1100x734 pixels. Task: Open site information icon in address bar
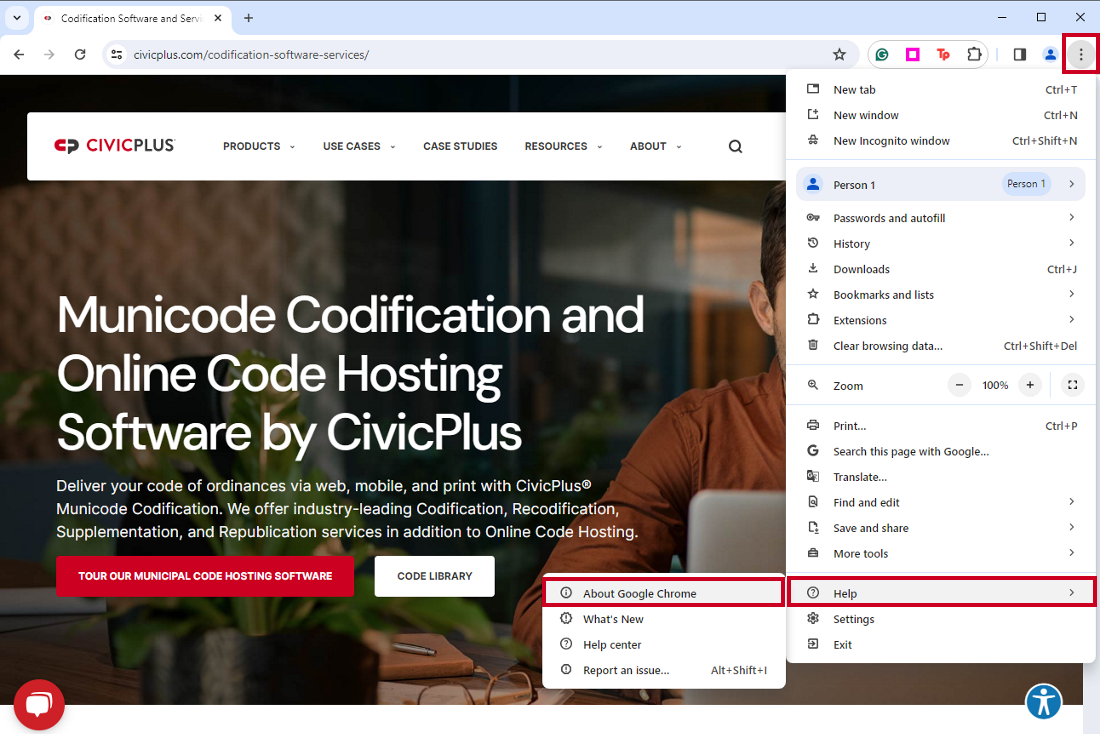116,55
